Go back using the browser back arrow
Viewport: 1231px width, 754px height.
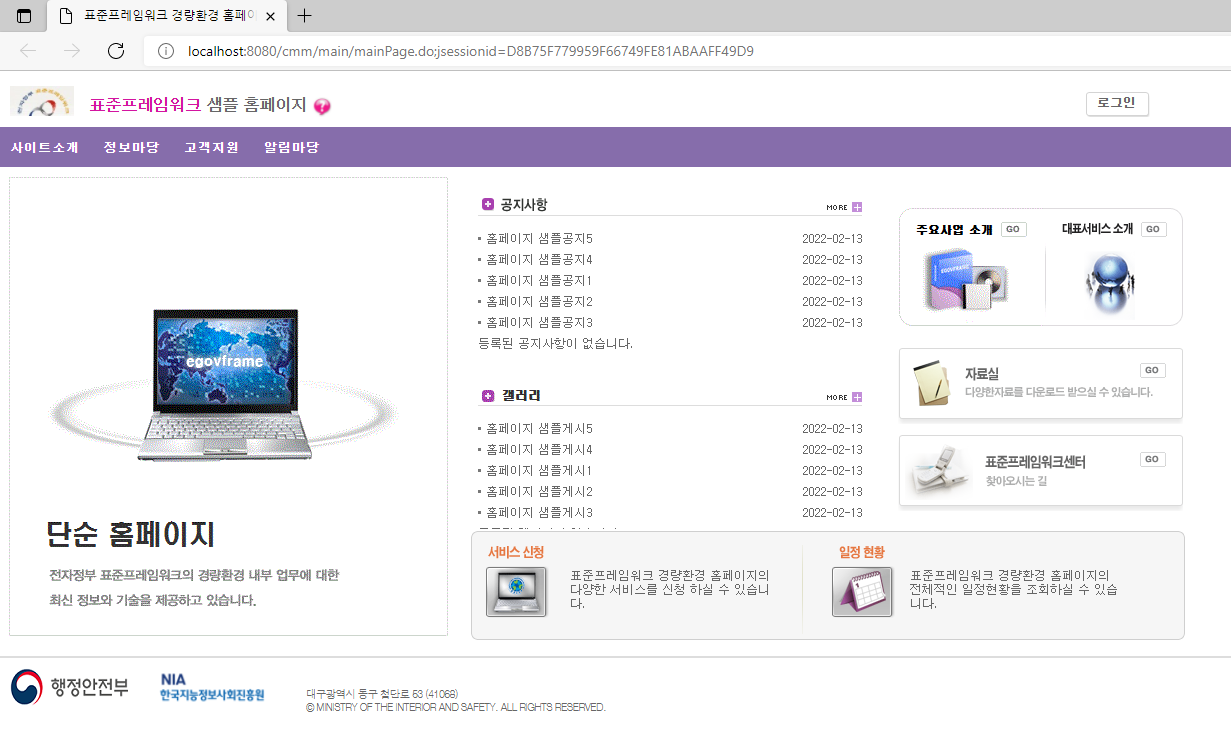coord(29,51)
